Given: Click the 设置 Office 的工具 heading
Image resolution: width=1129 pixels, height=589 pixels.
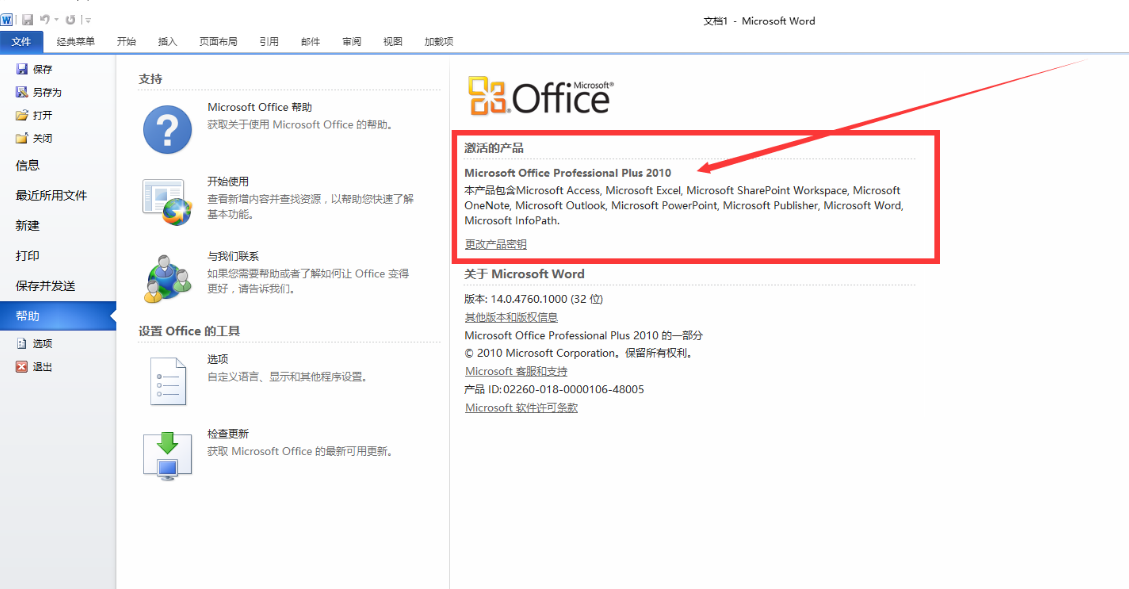Looking at the screenshot, I should 189,331.
